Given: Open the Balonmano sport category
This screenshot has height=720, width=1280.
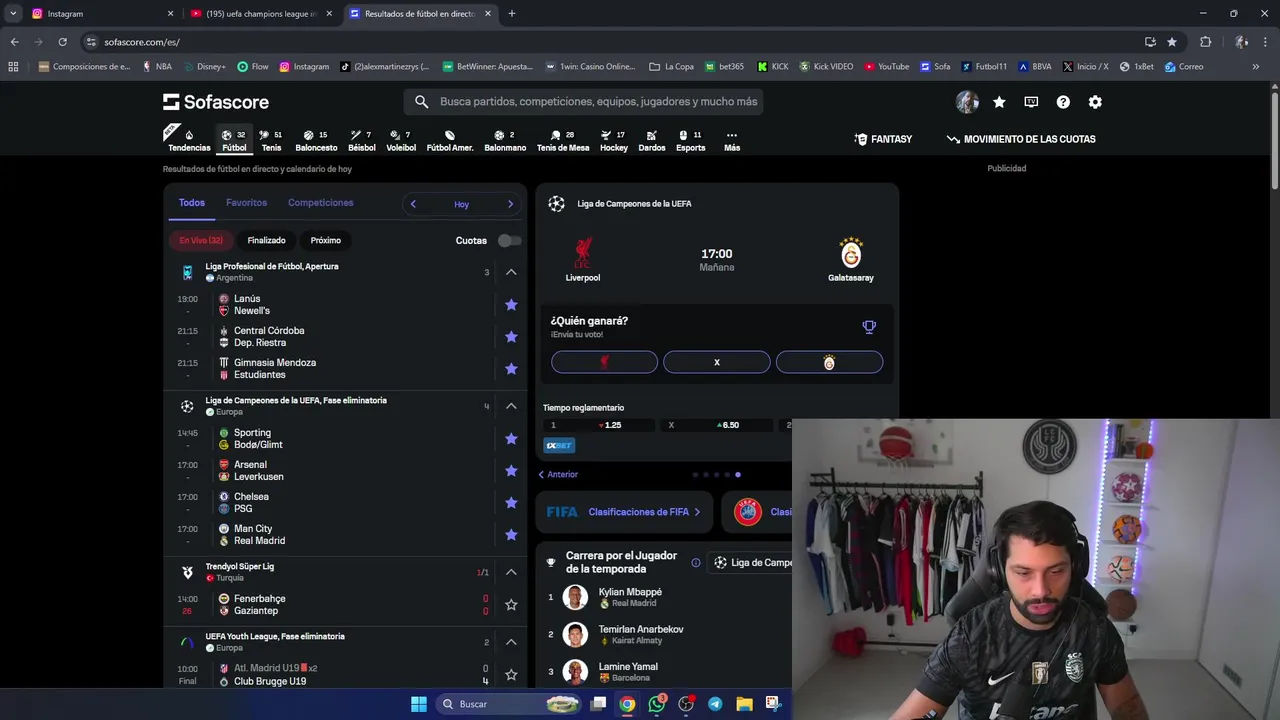Looking at the screenshot, I should click(505, 140).
